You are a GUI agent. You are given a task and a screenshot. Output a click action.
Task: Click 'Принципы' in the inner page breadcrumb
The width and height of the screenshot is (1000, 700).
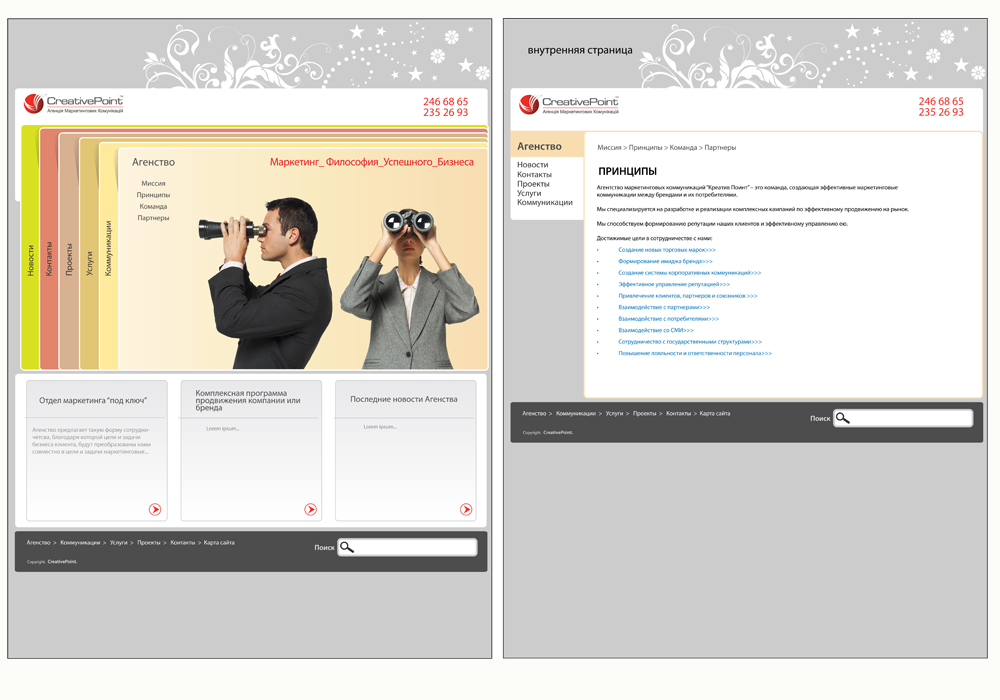click(x=645, y=147)
